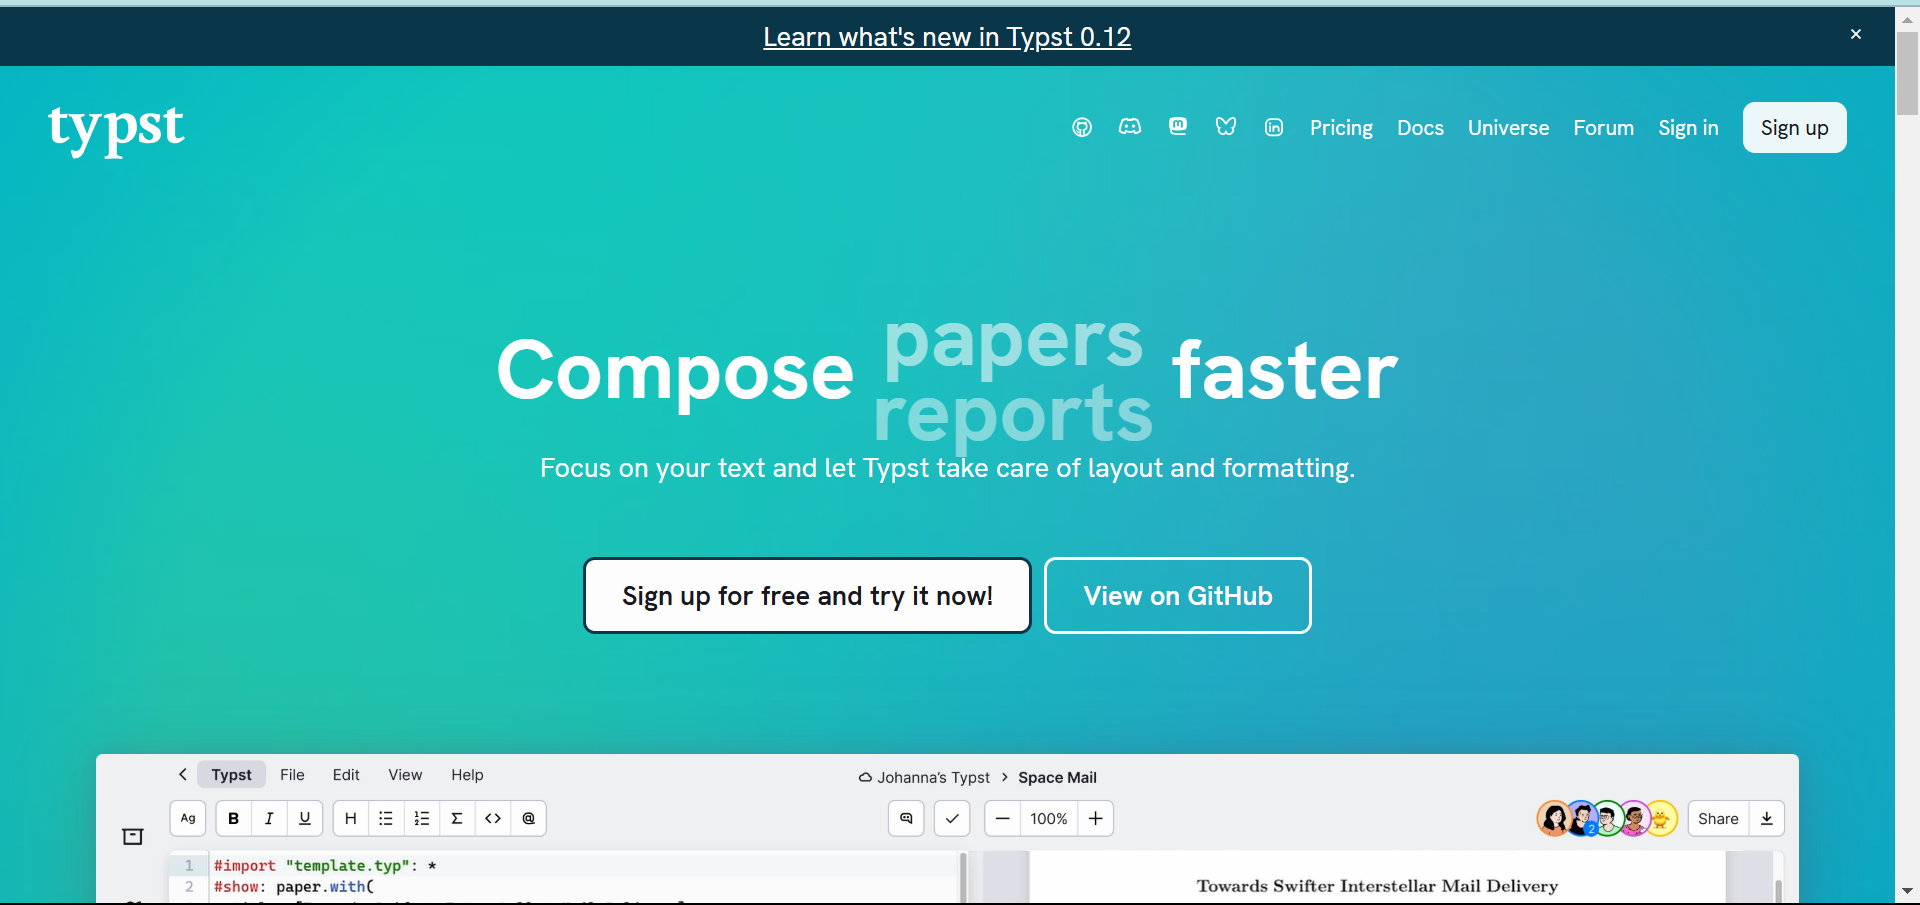The image size is (1920, 905).
Task: Open the View menu
Action: click(405, 775)
